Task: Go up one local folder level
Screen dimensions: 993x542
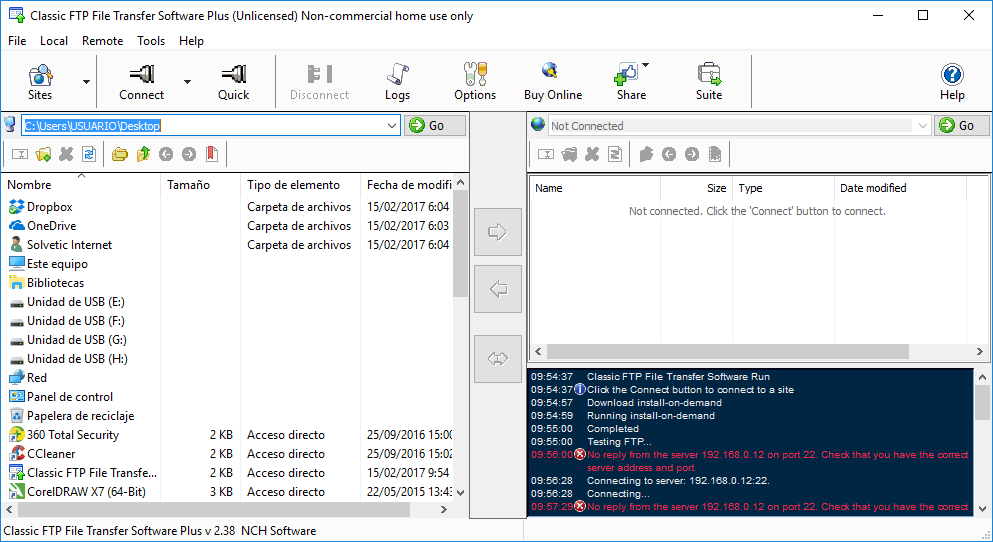Action: click(143, 154)
